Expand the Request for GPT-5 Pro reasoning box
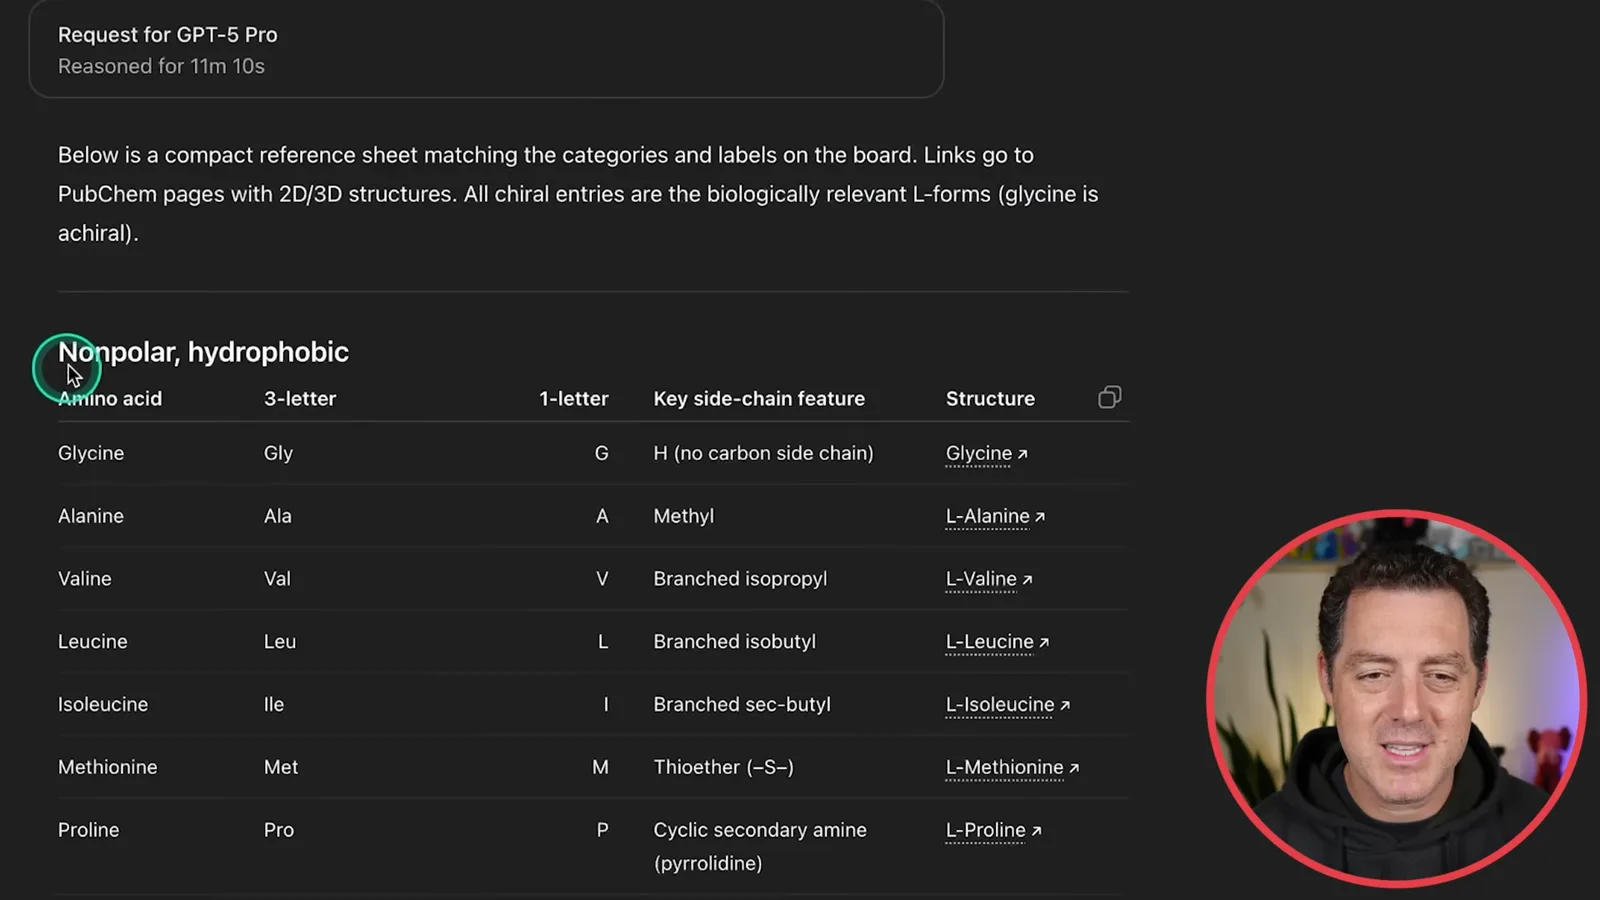Viewport: 1600px width, 900px height. coord(486,49)
